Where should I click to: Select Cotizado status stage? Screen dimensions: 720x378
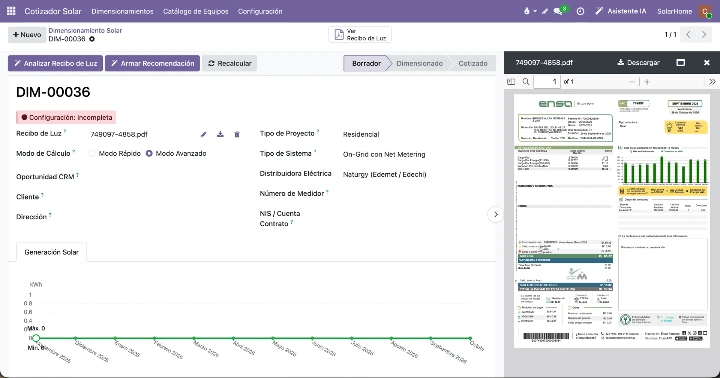(x=473, y=63)
